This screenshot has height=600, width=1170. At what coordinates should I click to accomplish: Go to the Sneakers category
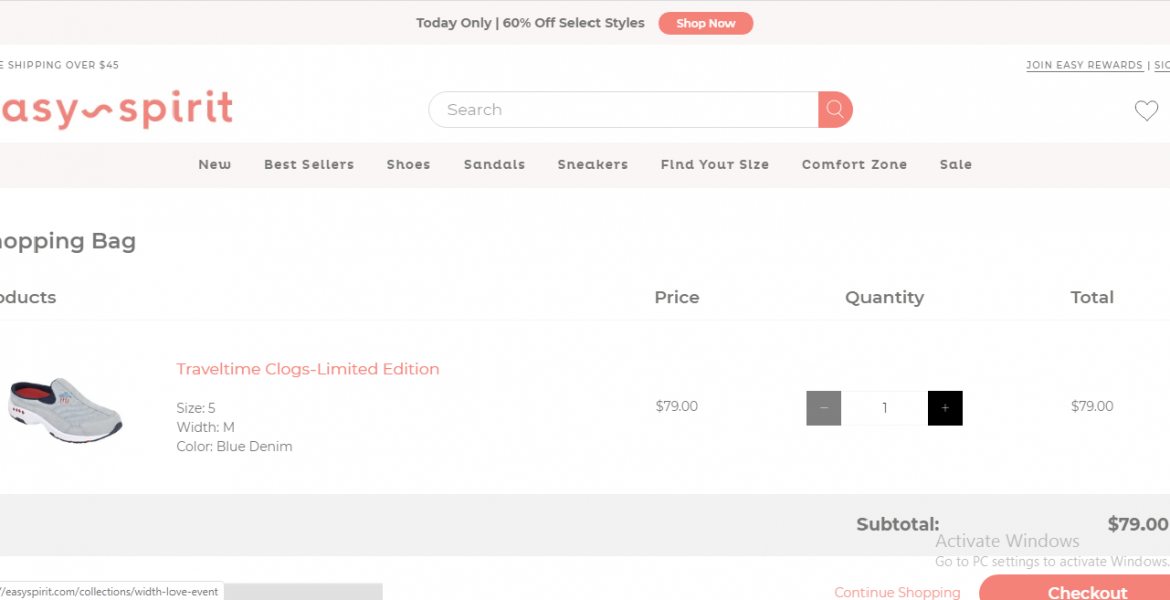click(x=593, y=165)
